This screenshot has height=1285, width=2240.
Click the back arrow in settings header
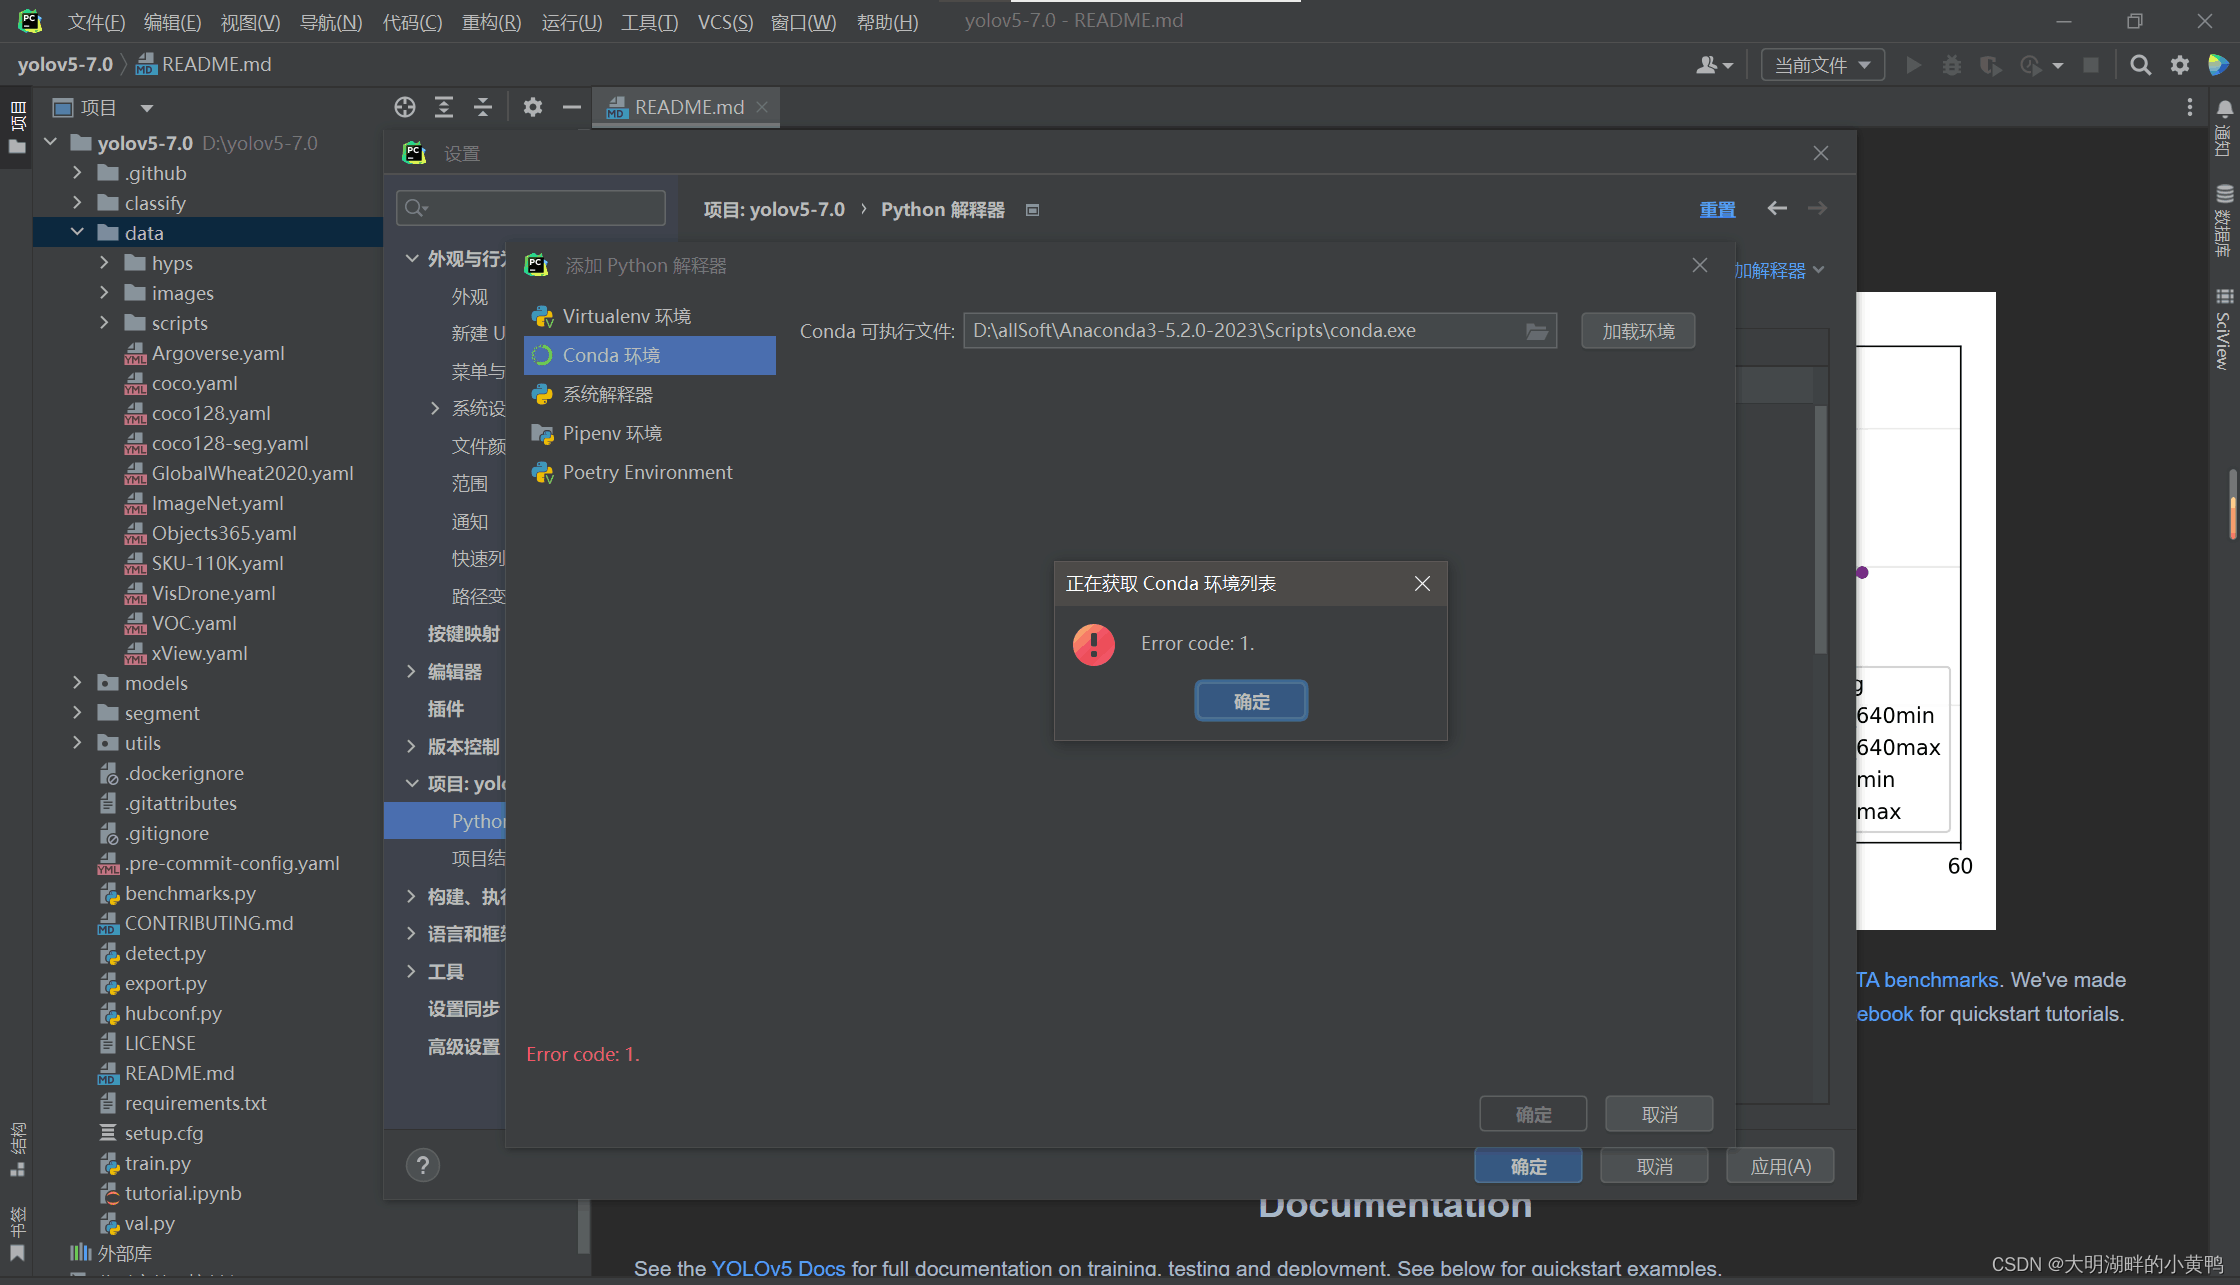1777,208
